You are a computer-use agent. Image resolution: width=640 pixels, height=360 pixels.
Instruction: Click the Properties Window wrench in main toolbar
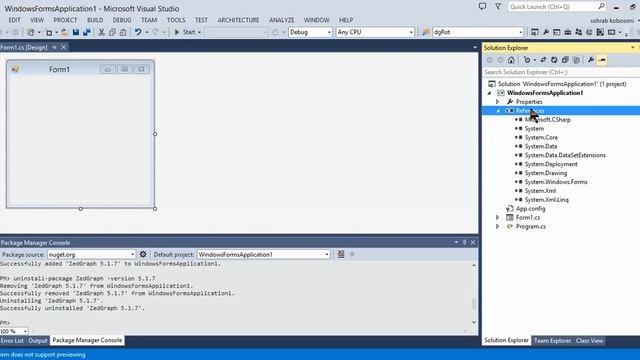(x=546, y=32)
